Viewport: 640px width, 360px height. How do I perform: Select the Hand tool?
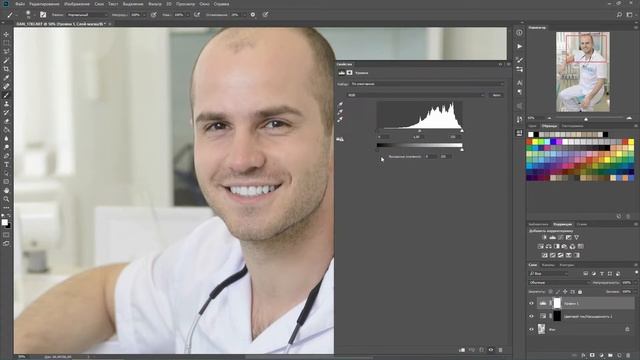(6, 191)
